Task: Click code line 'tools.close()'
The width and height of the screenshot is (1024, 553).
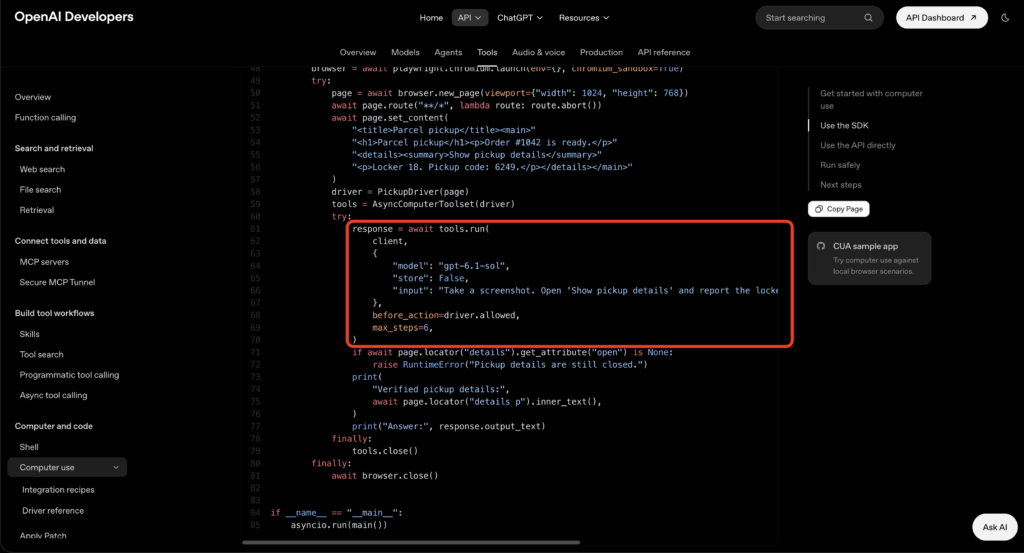Action: click(385, 451)
